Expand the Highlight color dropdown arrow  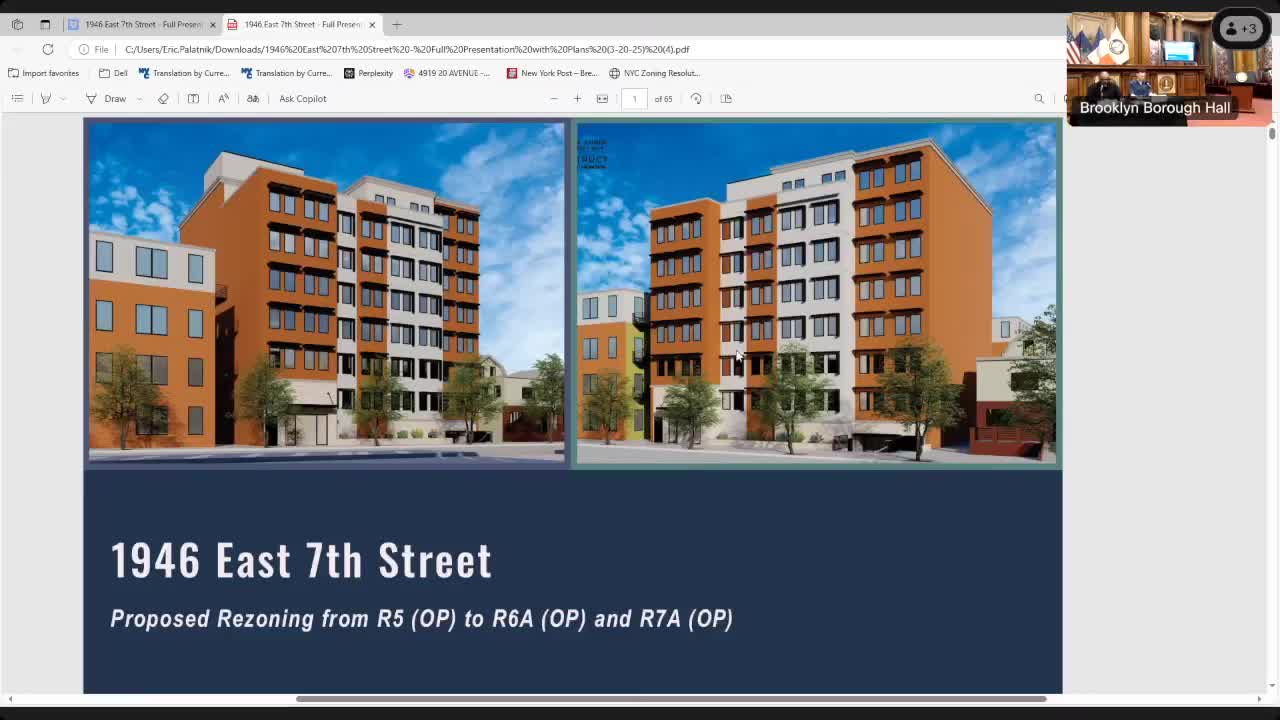[63, 98]
